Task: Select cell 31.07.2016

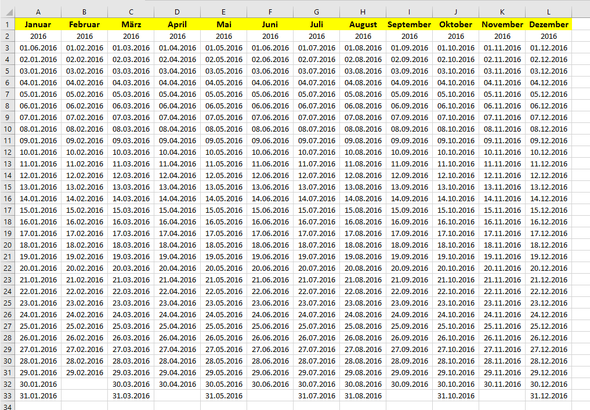Action: (316, 396)
